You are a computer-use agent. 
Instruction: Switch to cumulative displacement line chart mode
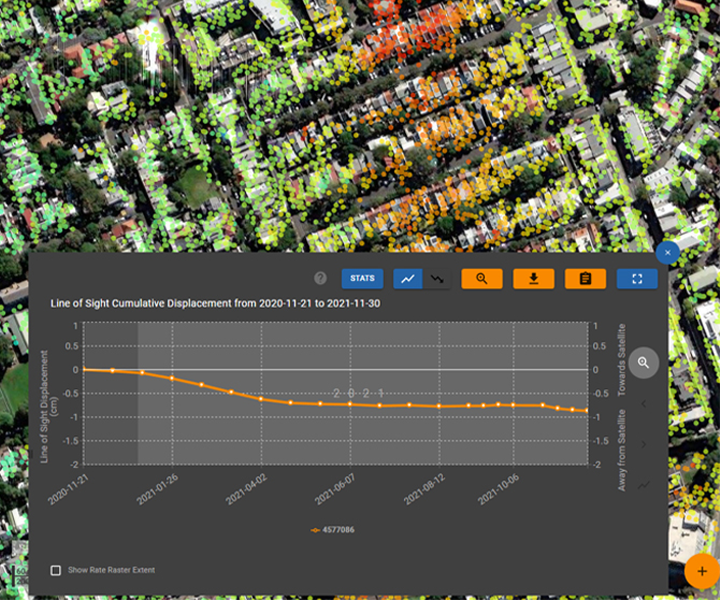(407, 279)
